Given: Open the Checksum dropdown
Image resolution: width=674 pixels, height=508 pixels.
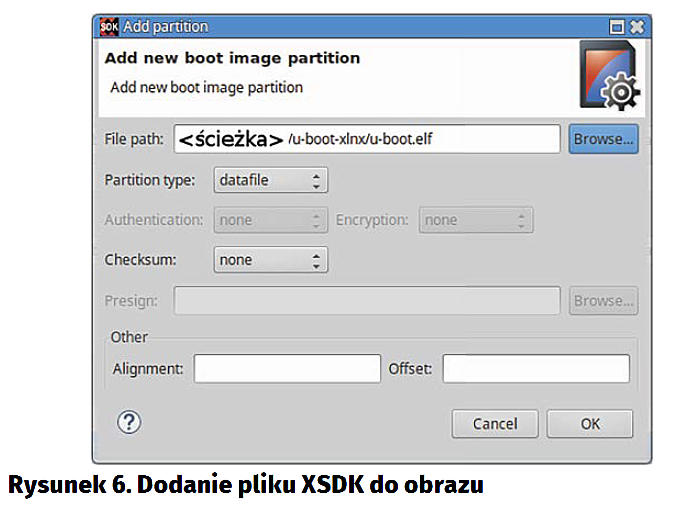Looking at the screenshot, I should (x=271, y=260).
